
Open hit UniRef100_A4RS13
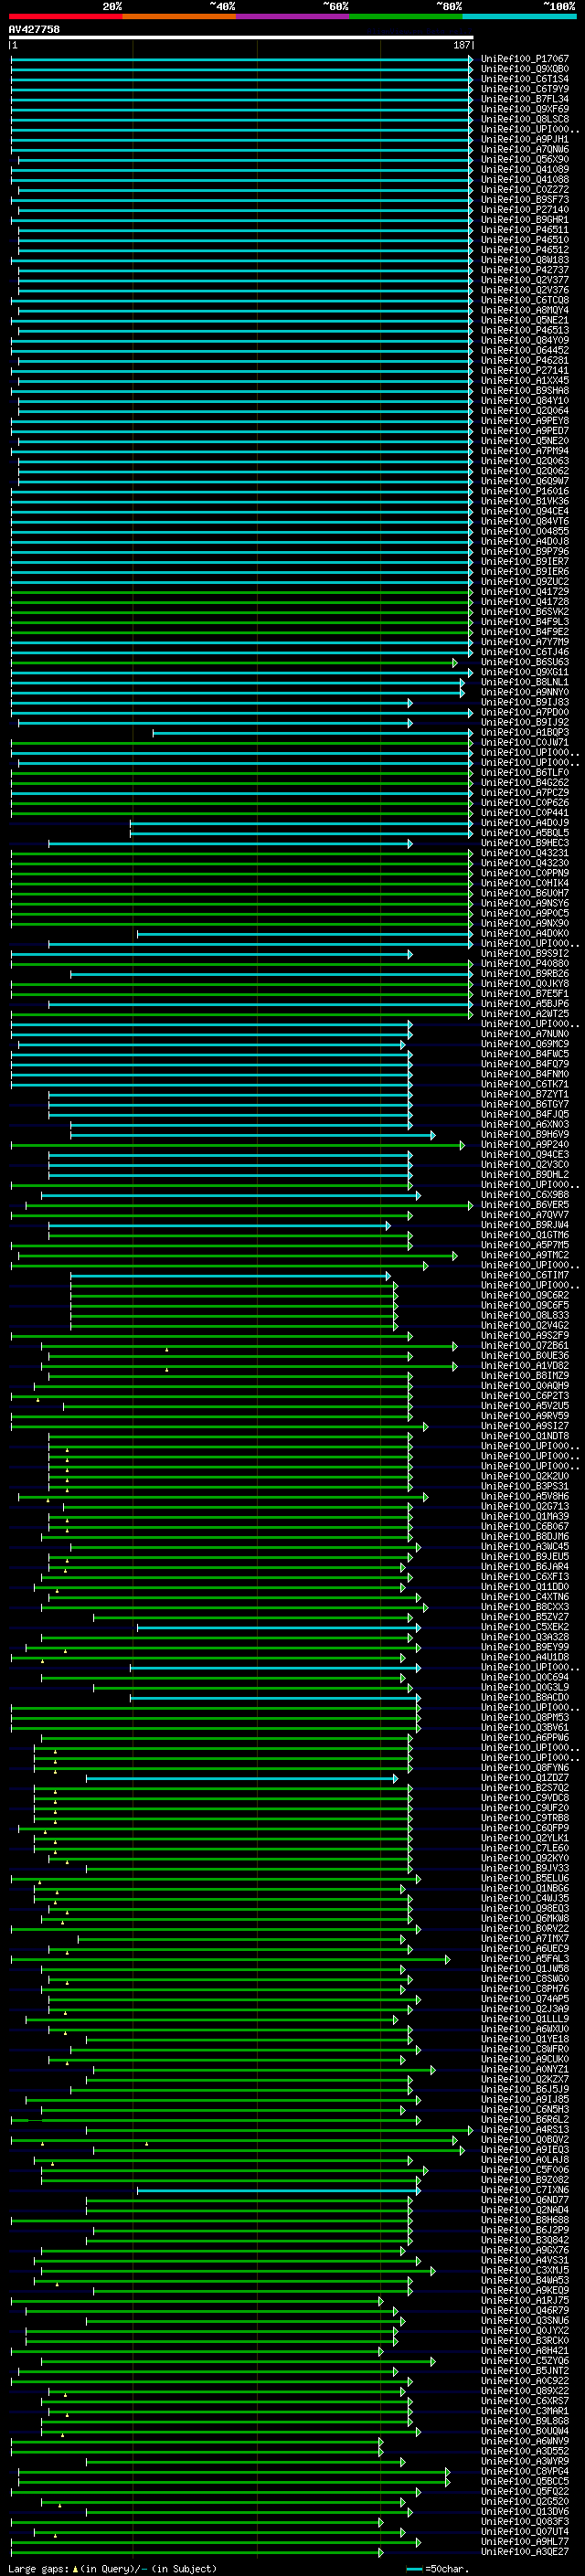click(524, 2129)
